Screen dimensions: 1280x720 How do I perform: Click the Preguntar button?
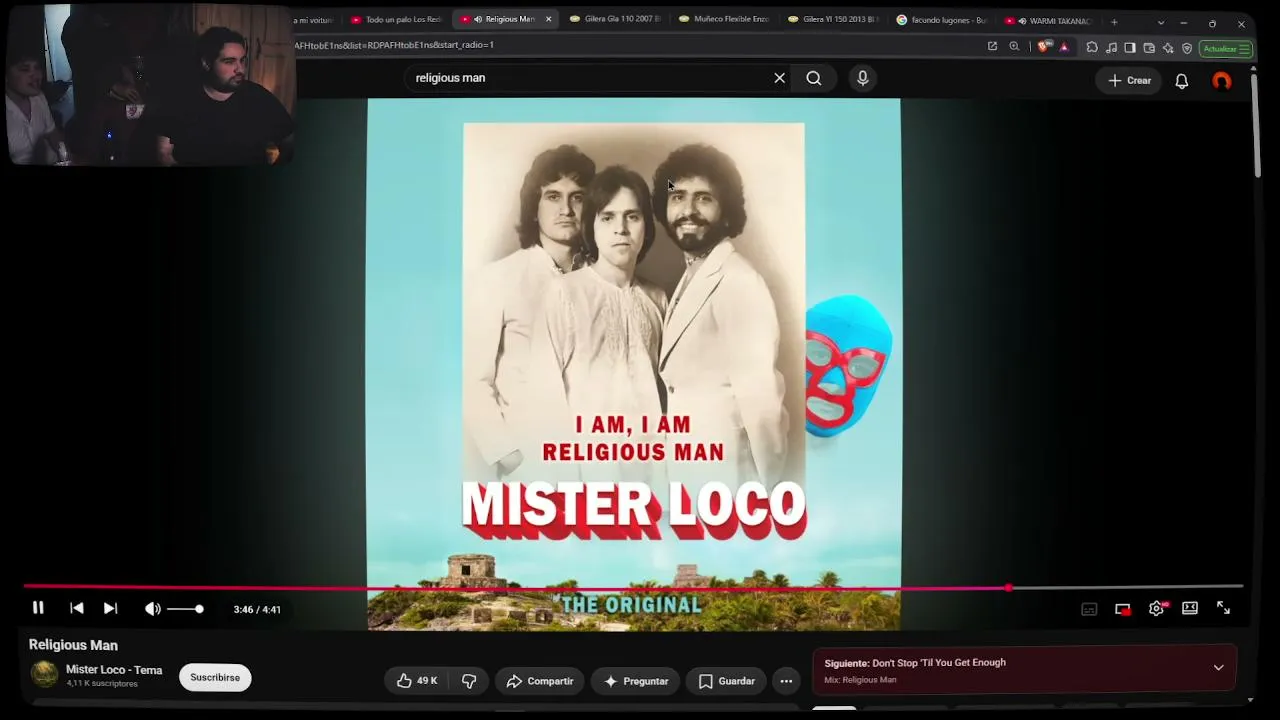[636, 681]
